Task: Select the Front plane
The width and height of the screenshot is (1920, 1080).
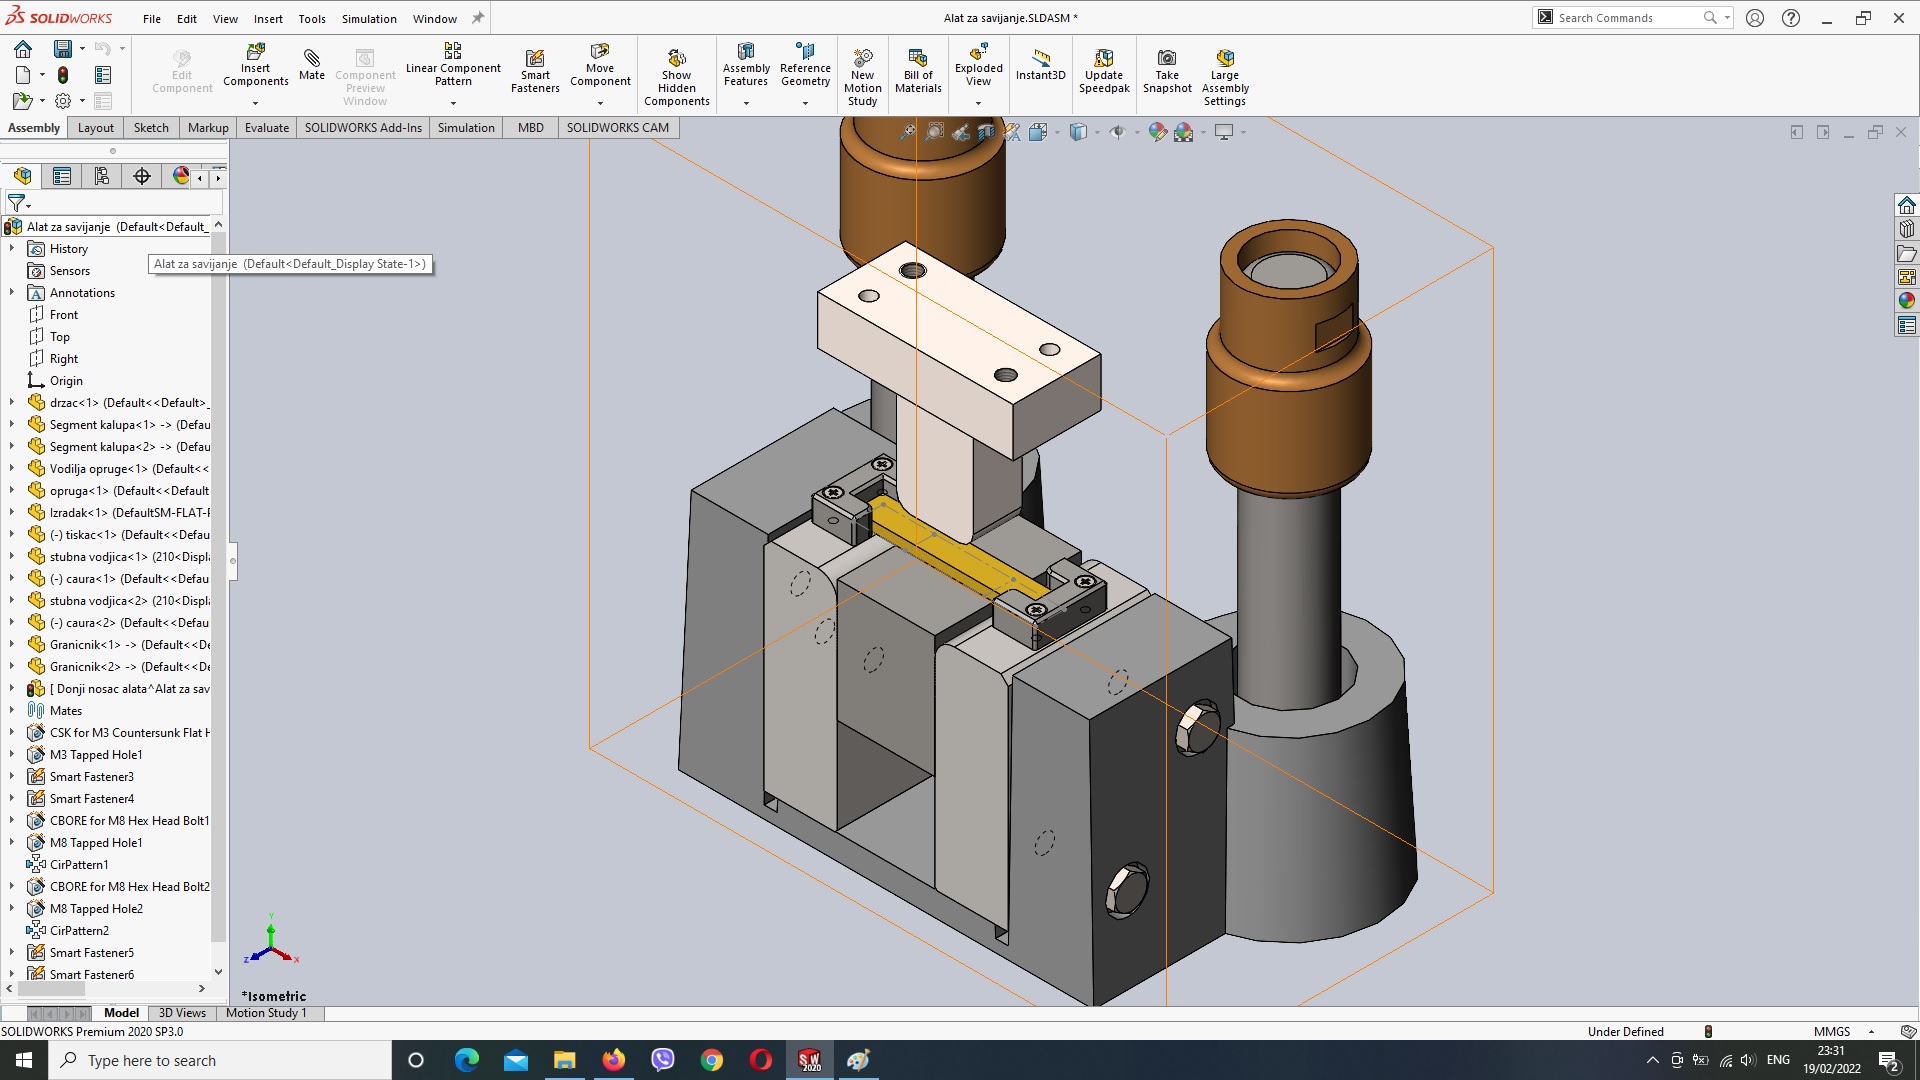Action: point(64,314)
